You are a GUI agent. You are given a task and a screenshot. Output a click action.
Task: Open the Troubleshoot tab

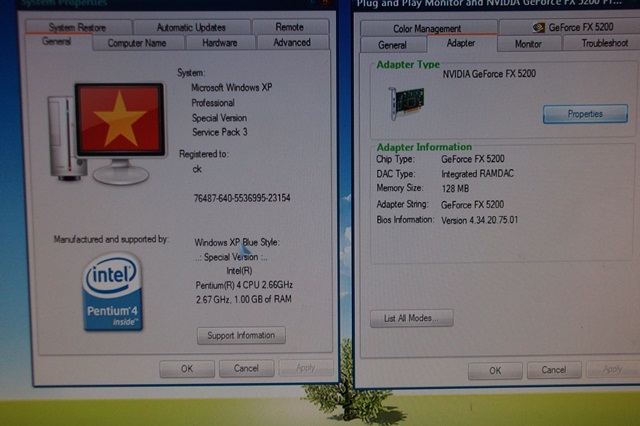(x=603, y=44)
